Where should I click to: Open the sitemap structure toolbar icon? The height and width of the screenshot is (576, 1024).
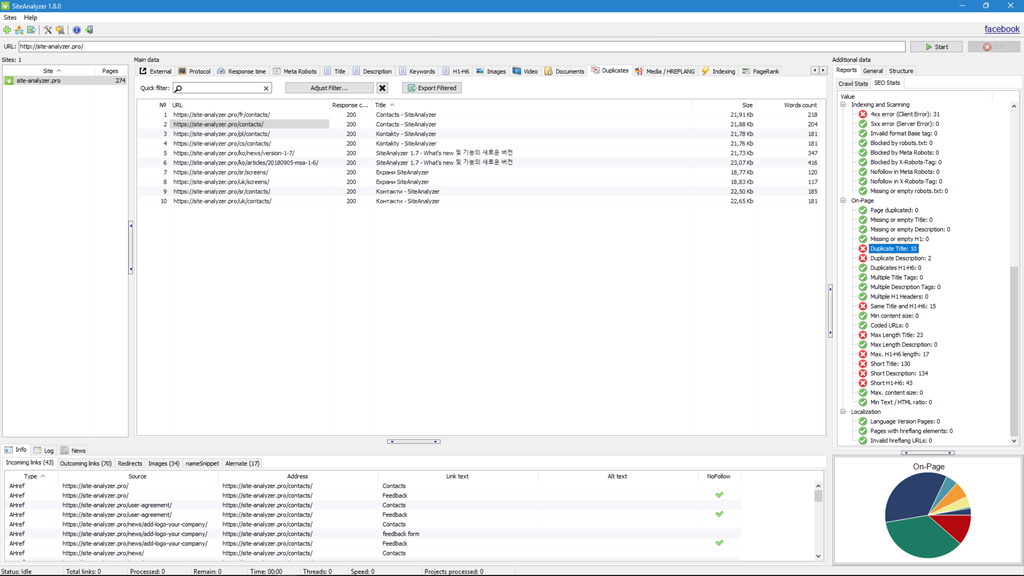pyautogui.click(x=19, y=30)
